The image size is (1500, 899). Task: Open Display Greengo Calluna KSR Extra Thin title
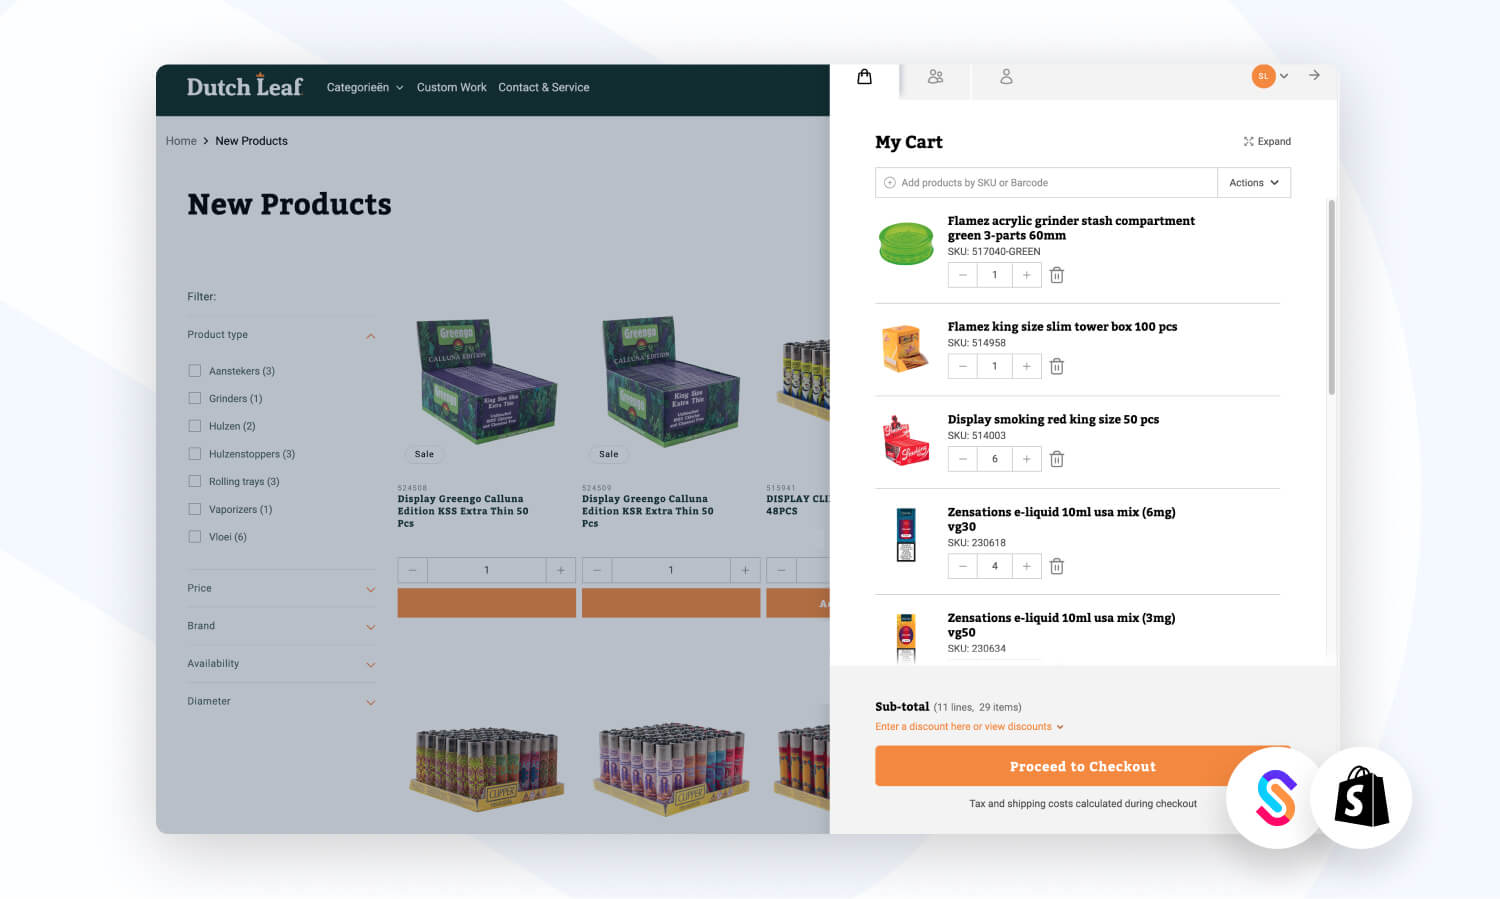tap(648, 511)
